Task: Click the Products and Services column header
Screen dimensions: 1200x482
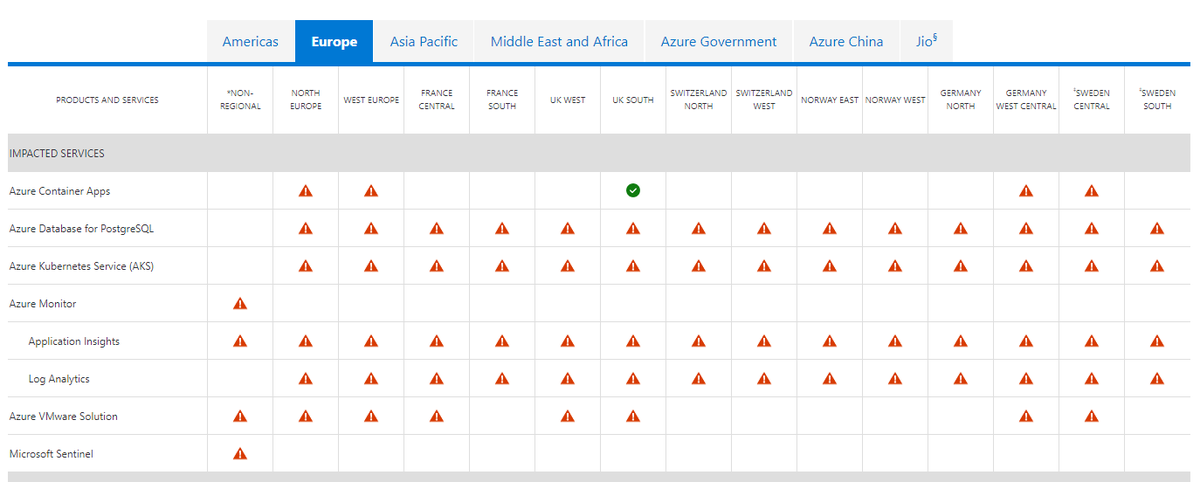Action: click(107, 100)
